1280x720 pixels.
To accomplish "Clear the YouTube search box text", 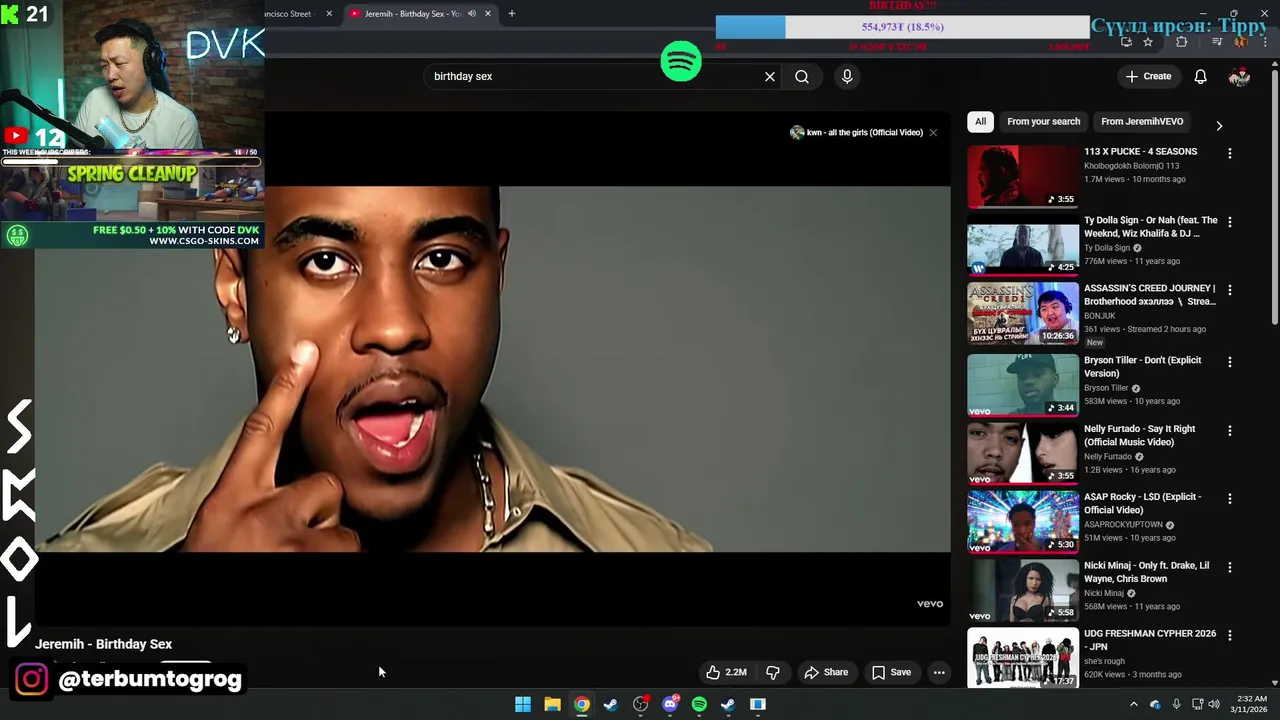I will (x=770, y=76).
